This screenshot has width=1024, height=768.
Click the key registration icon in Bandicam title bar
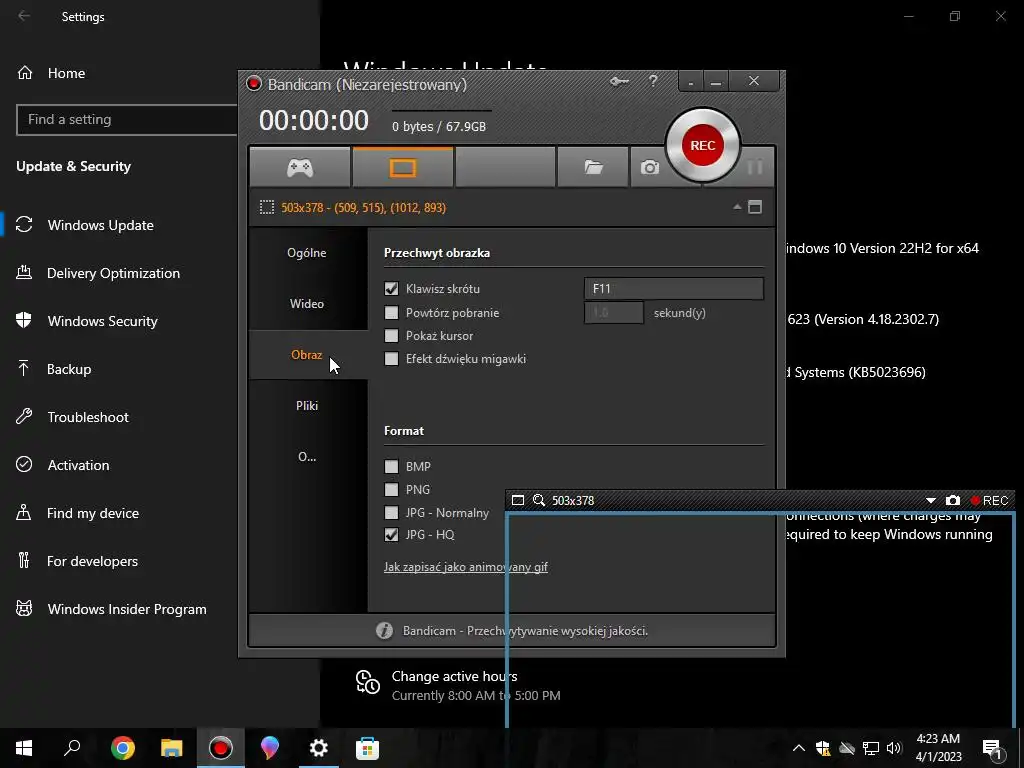(619, 82)
